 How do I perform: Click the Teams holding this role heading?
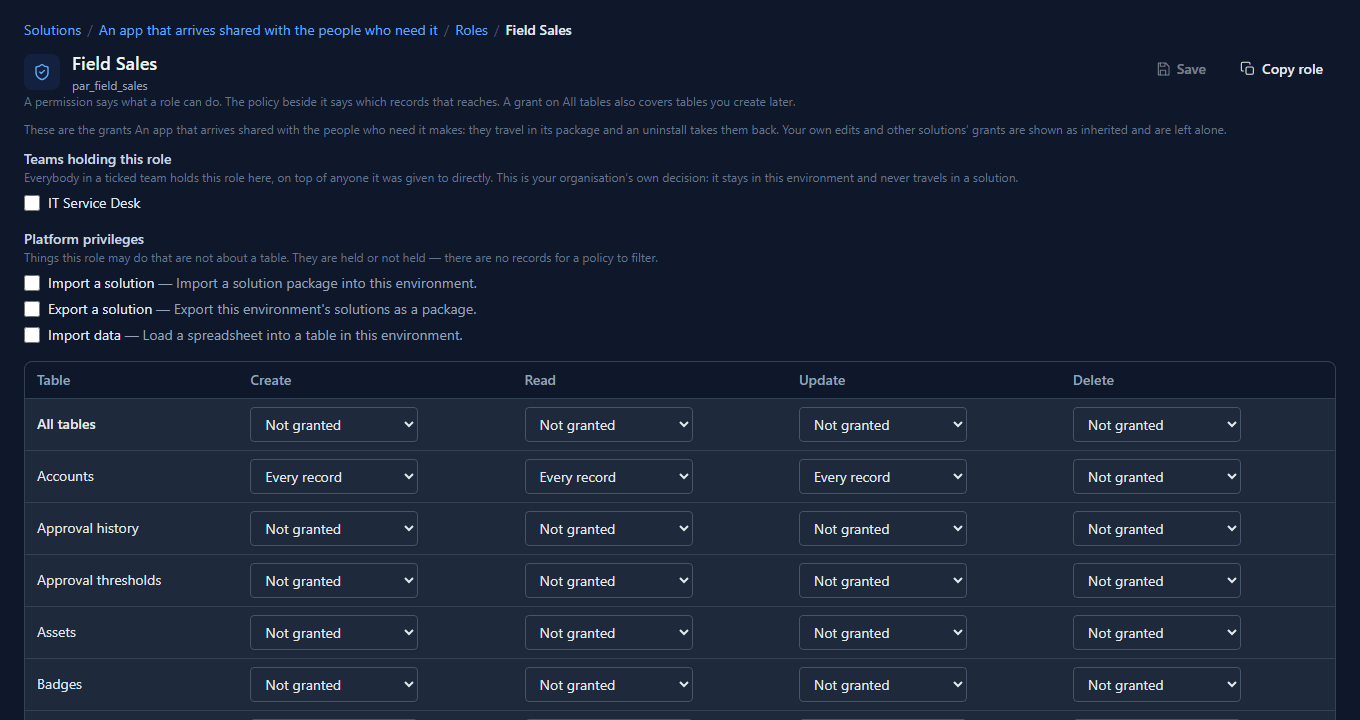pyautogui.click(x=98, y=159)
